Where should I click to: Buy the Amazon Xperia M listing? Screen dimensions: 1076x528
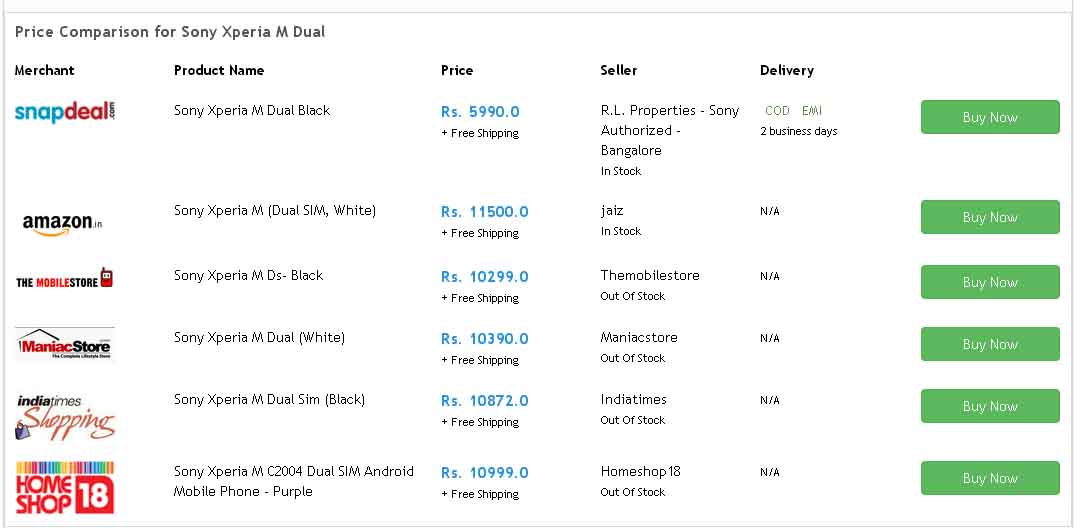tap(990, 217)
